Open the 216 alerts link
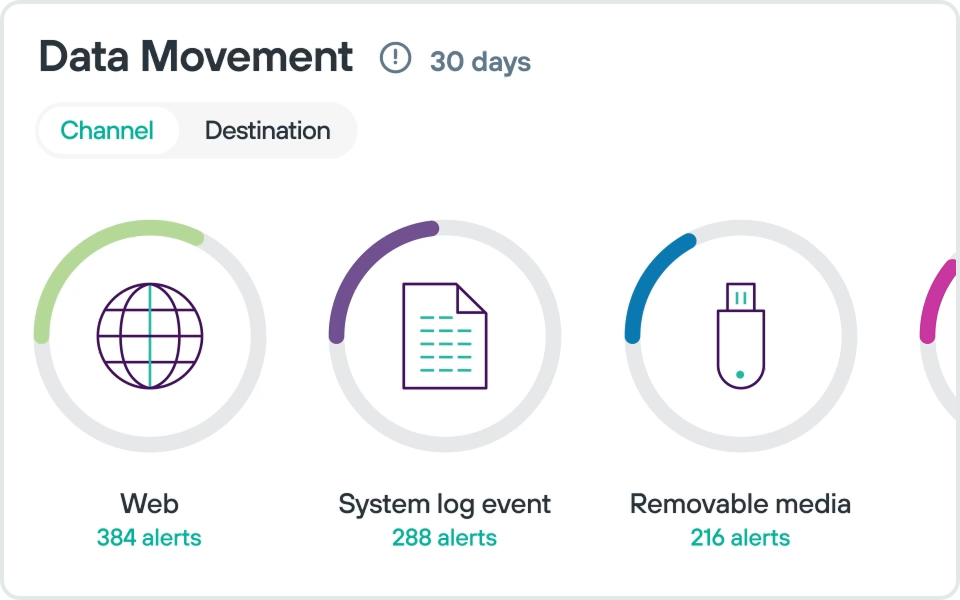960x600 pixels. pyautogui.click(x=740, y=538)
